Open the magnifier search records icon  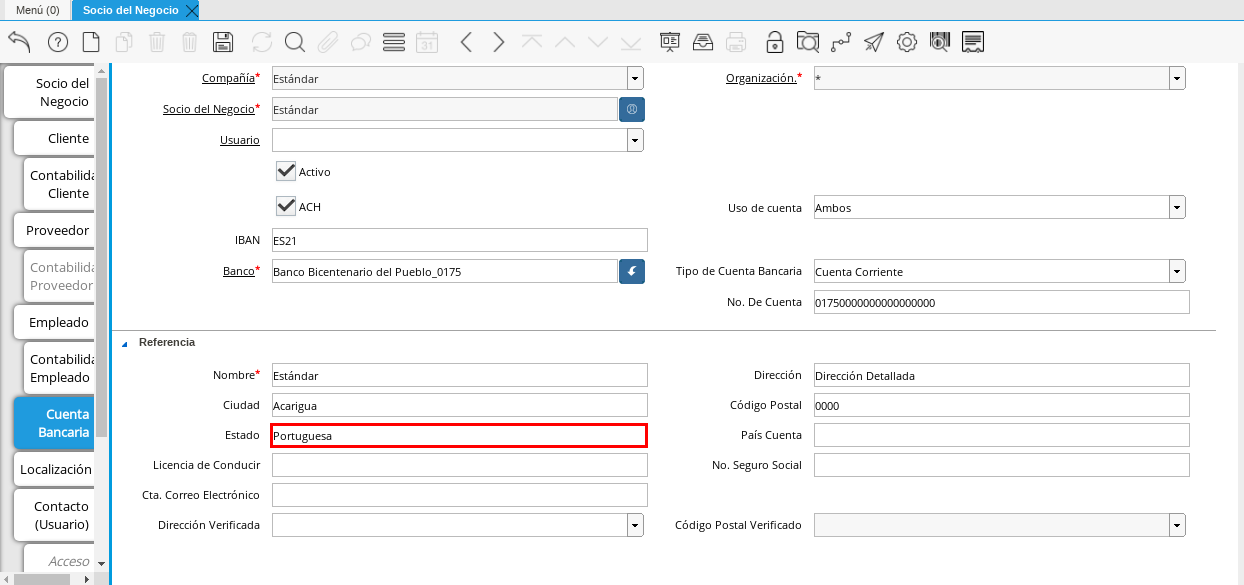click(294, 42)
